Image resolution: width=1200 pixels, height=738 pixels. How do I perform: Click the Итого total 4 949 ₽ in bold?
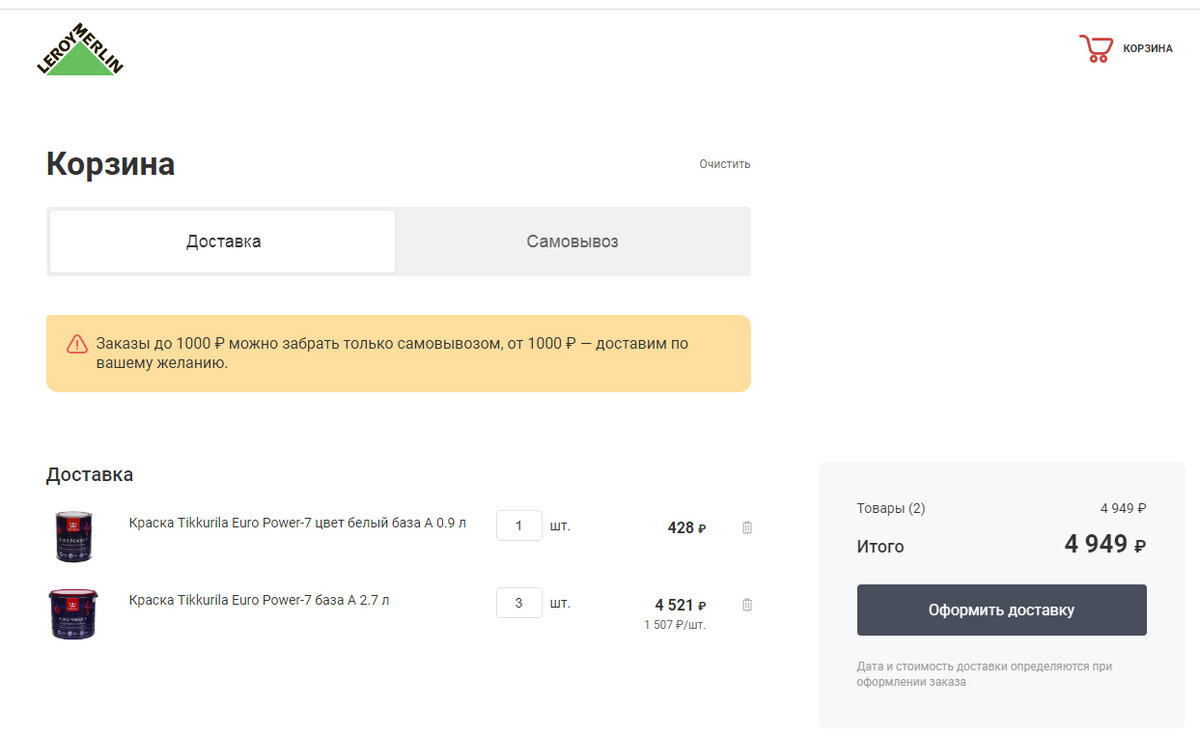coord(1105,545)
